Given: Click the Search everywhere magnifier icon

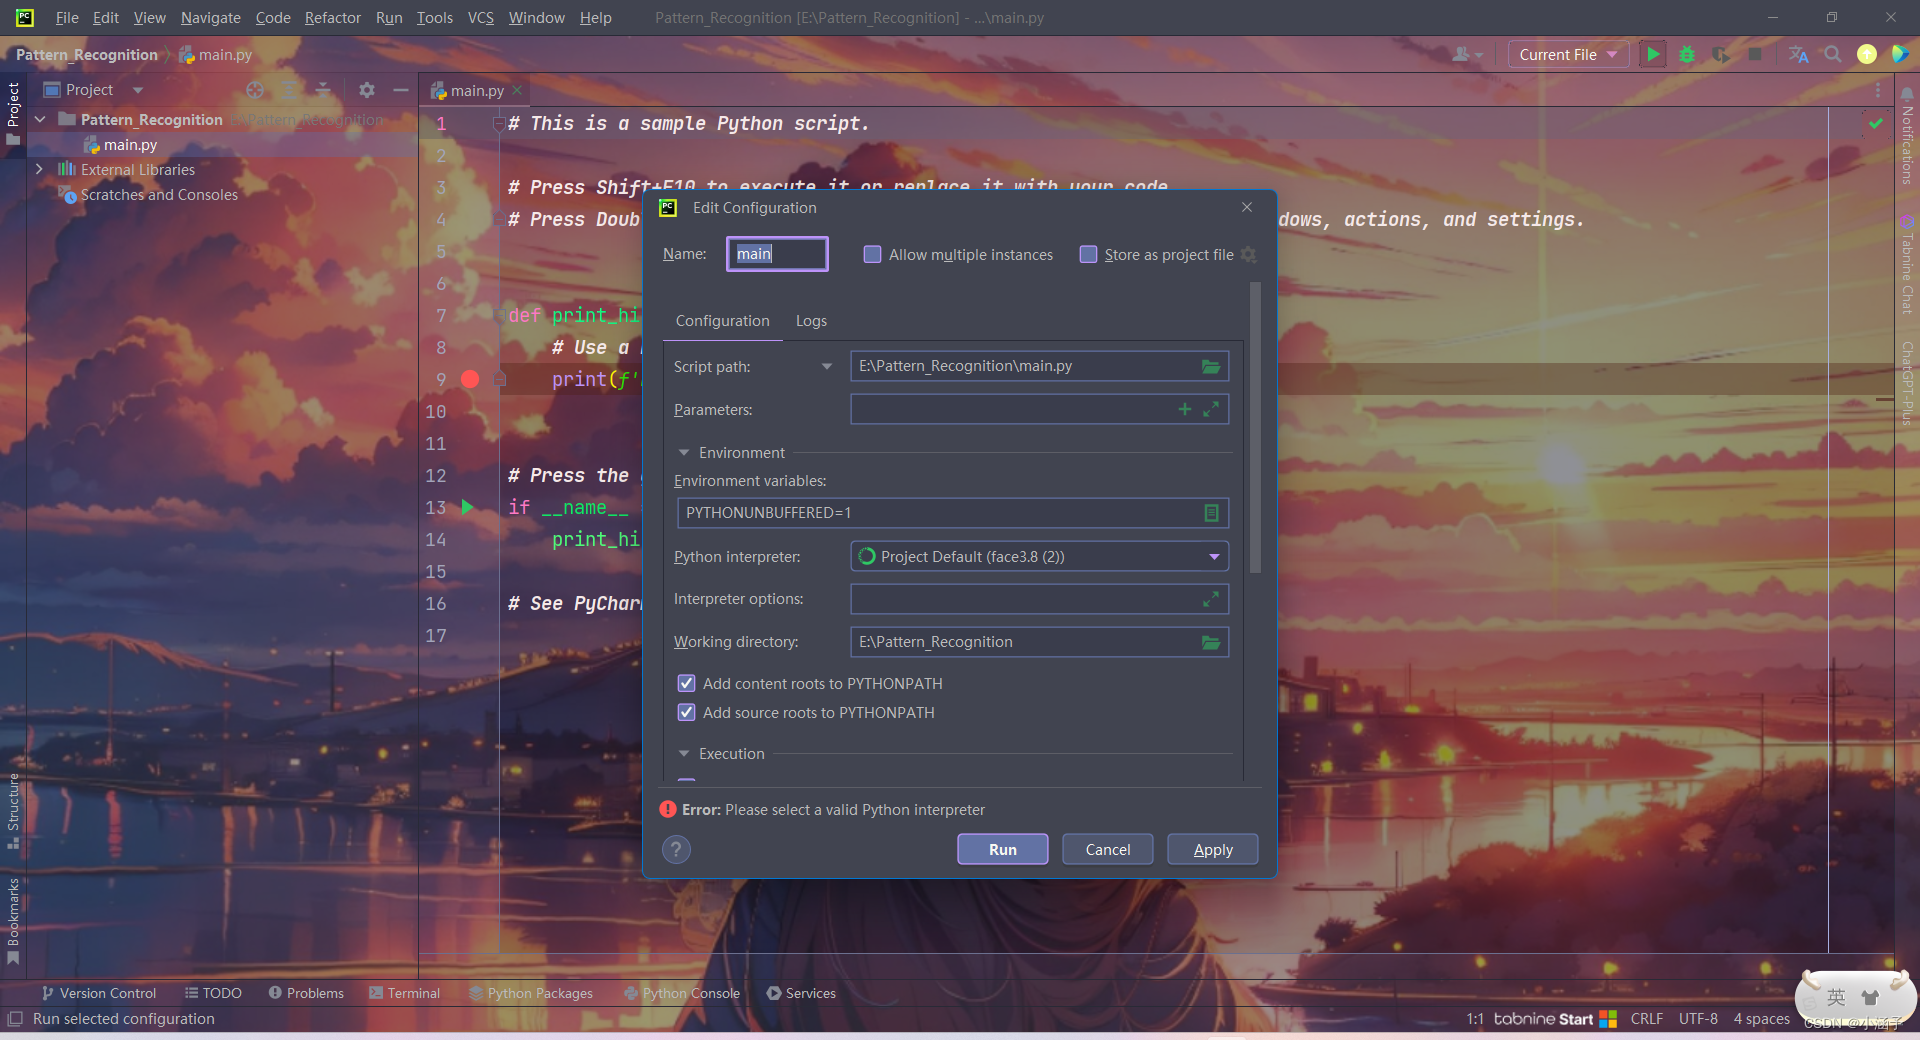Looking at the screenshot, I should (x=1833, y=55).
